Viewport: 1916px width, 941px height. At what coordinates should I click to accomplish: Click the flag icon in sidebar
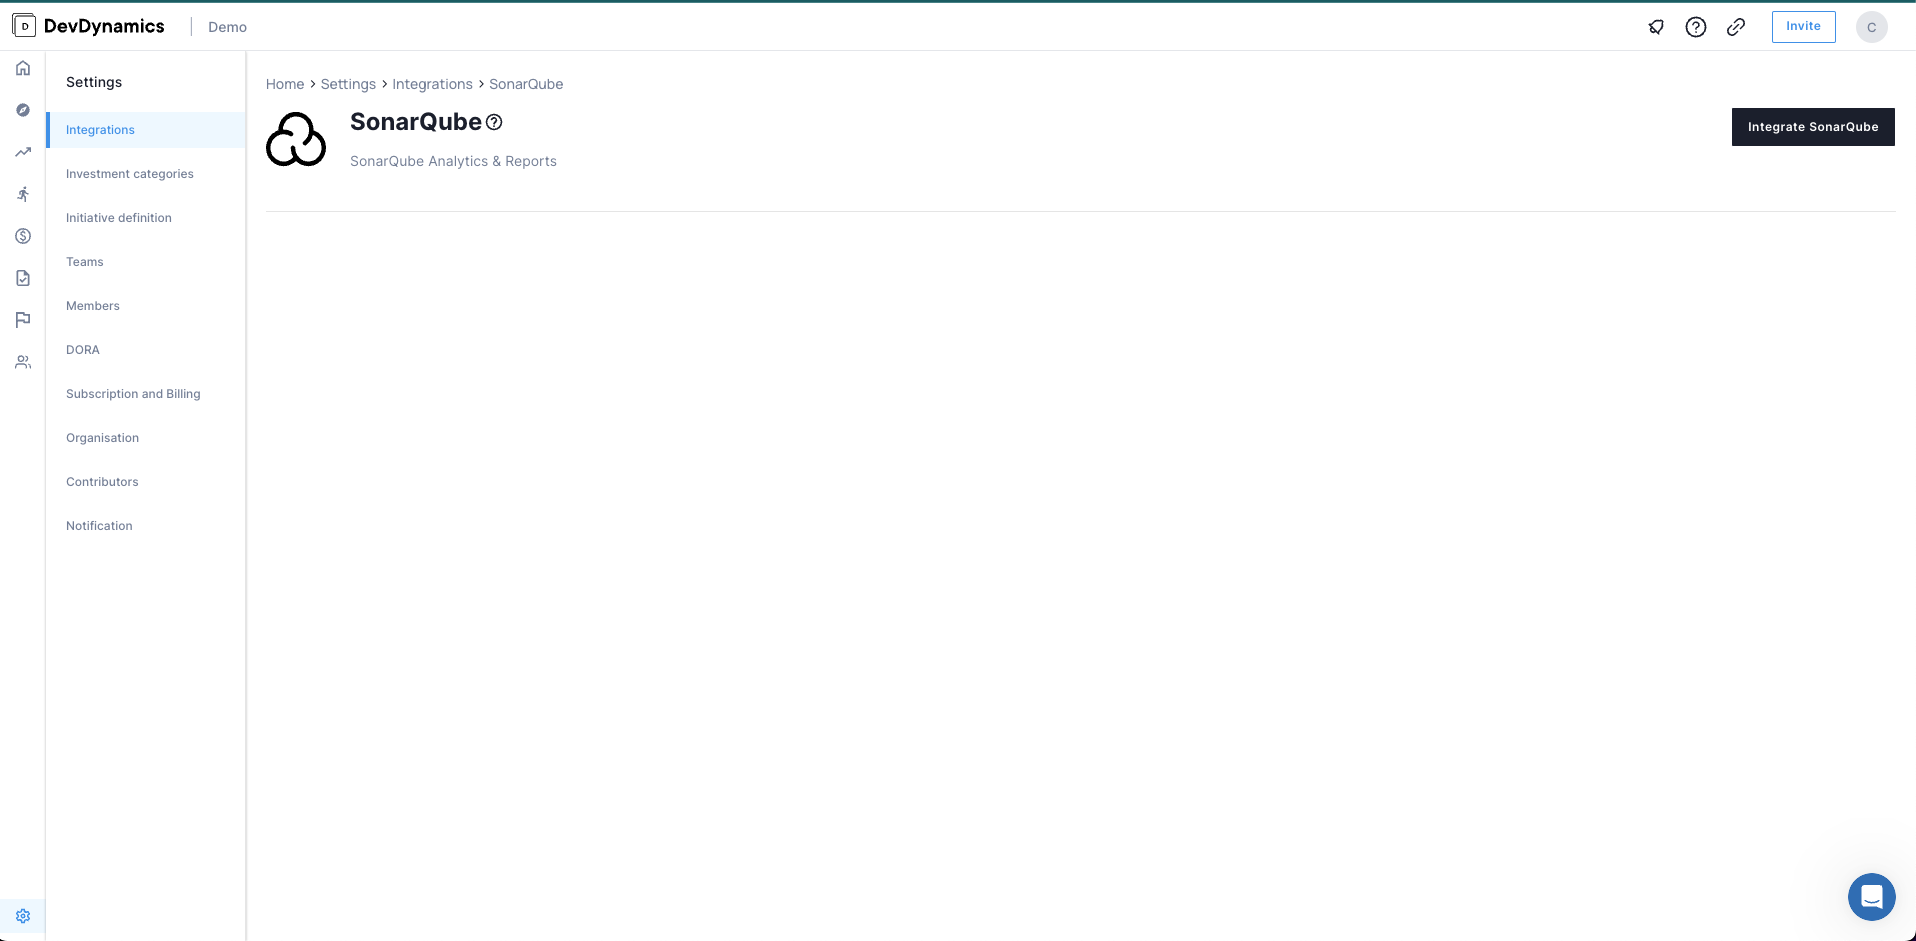point(23,320)
